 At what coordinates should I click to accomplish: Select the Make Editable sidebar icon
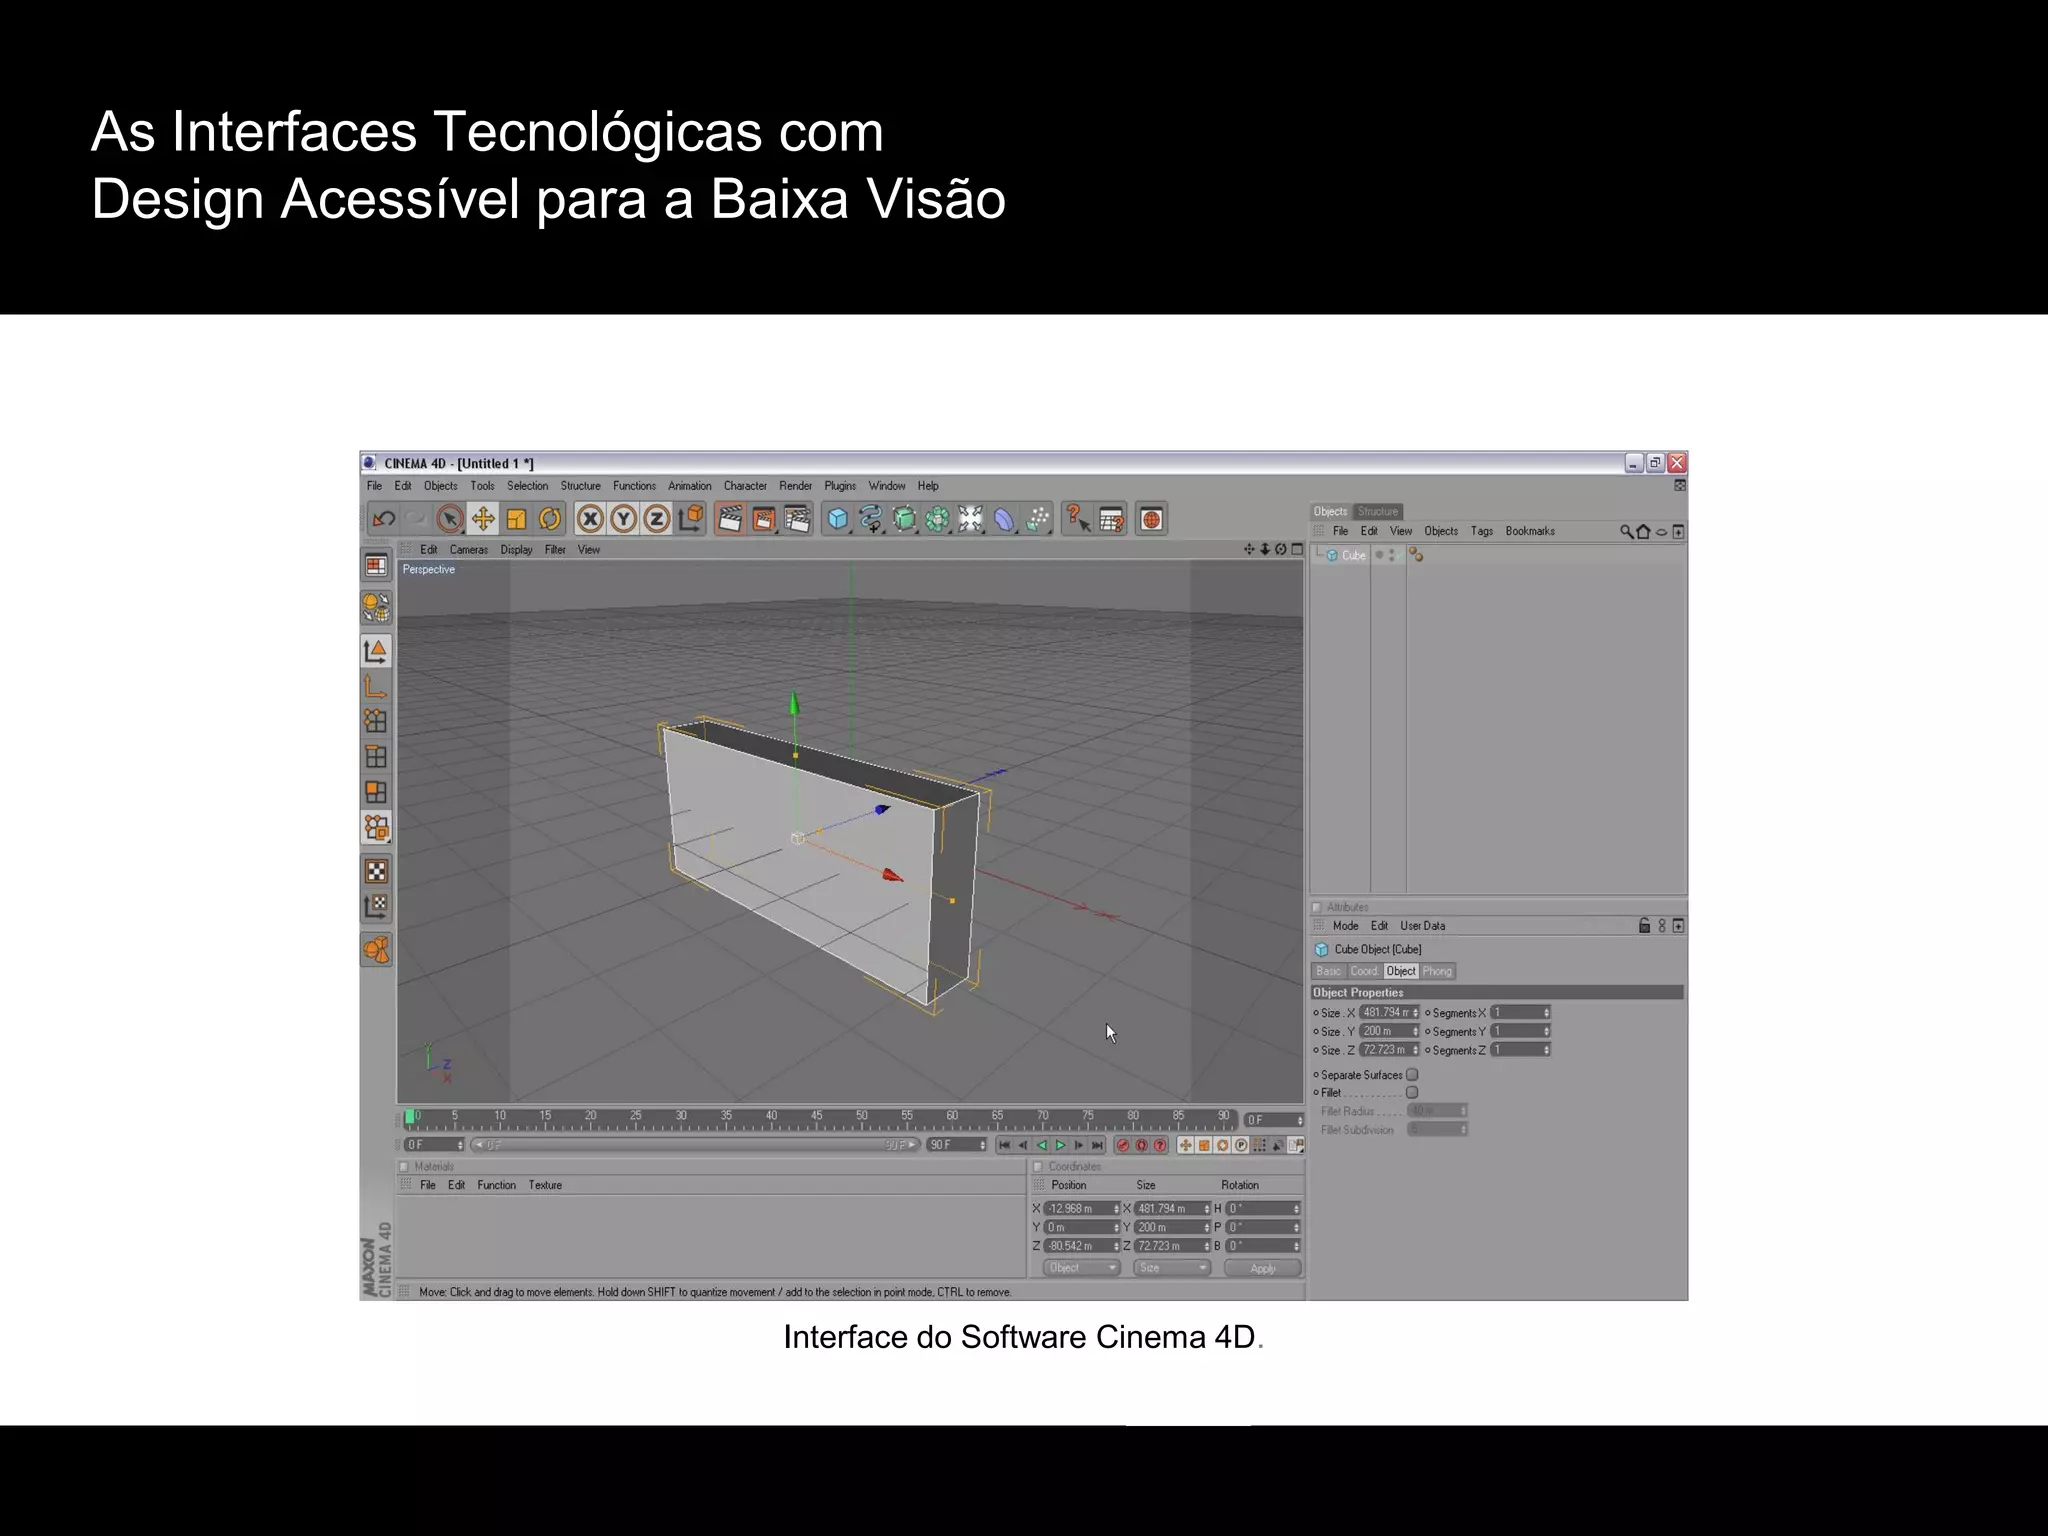[376, 607]
